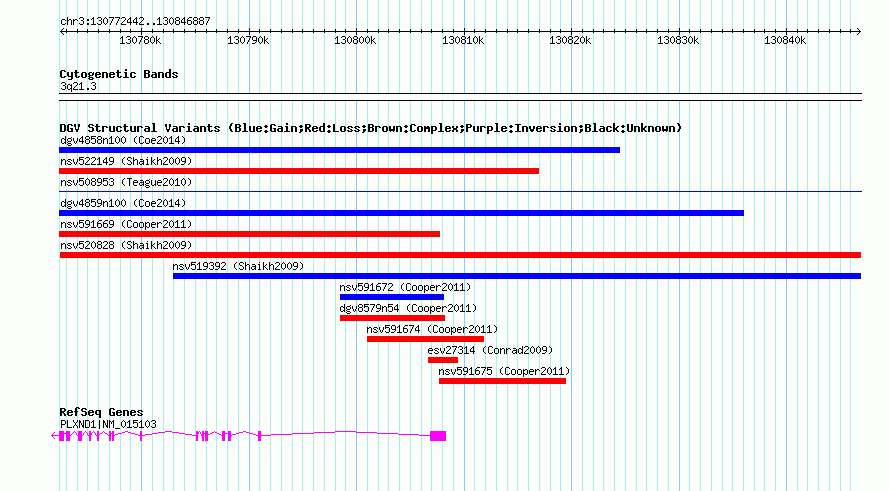Viewport: 890px width, 491px height.
Task: Click the nsv519392 (Shaikh2009) blue gain bar
Action: click(517, 276)
